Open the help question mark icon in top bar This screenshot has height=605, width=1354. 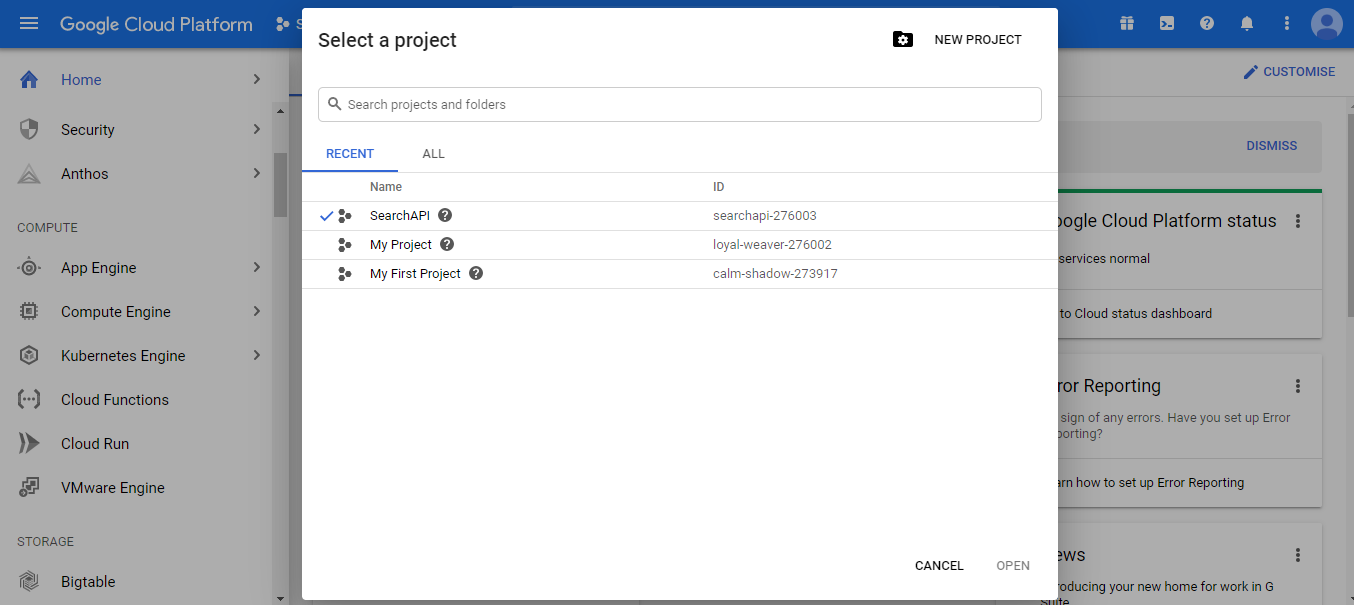1207,24
